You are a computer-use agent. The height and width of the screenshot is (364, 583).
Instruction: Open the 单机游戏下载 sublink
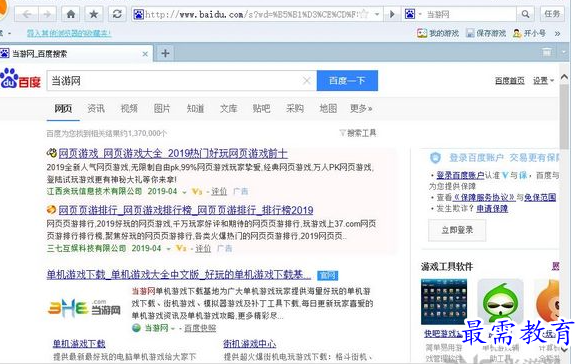pos(79,344)
